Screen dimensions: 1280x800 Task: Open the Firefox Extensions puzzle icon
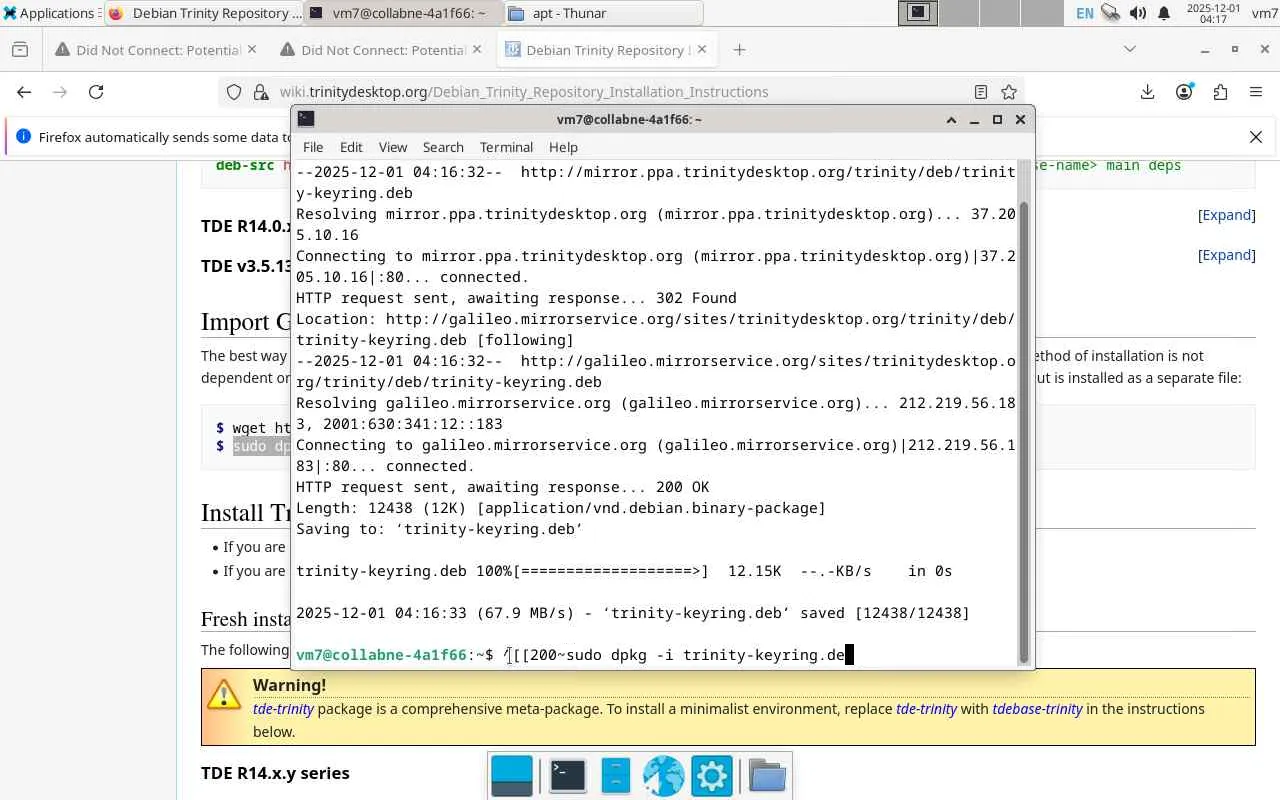pos(1220,92)
